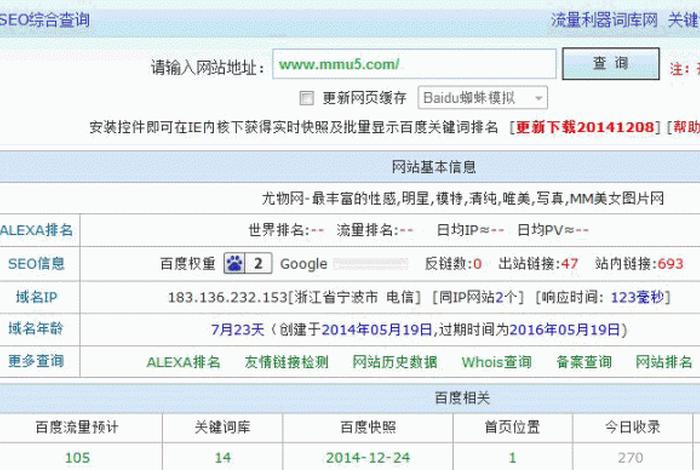
Task: Click the 流量排名 value
Action: click(406, 230)
